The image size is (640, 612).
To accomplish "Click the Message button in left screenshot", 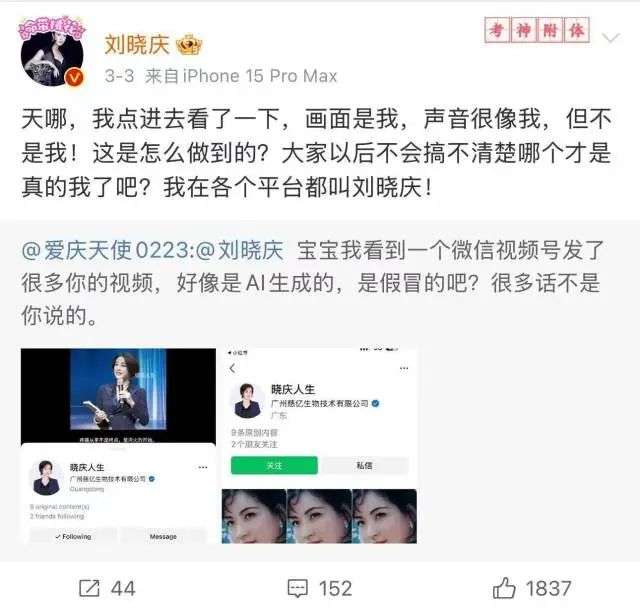I will [163, 536].
